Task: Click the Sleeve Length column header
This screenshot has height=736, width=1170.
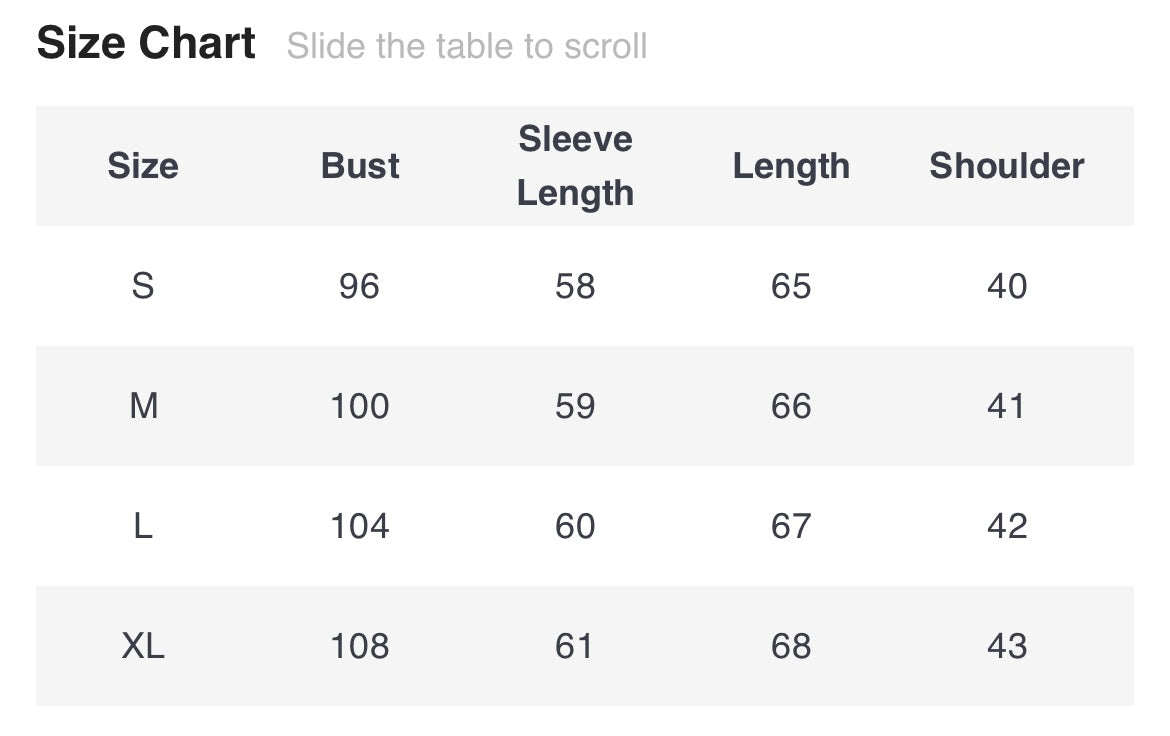Action: (575, 166)
